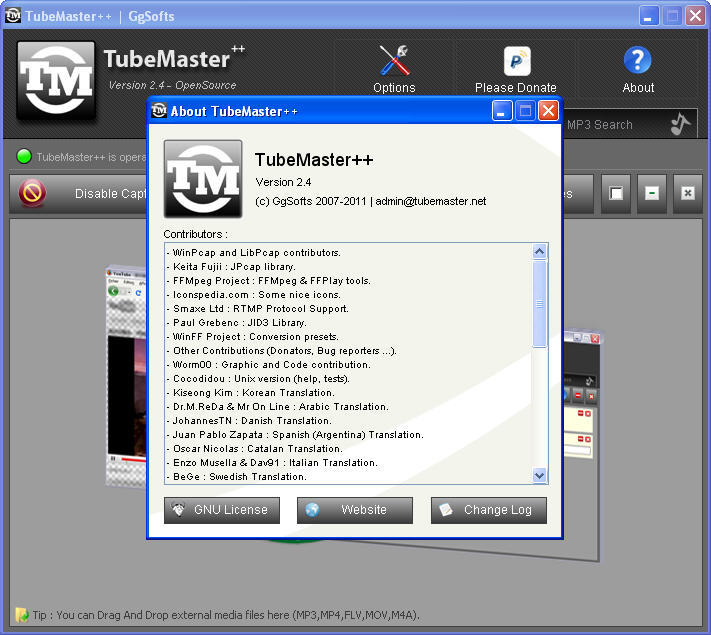
Task: Click the 'JohannesTN : Danish Translation' line
Action: click(249, 421)
